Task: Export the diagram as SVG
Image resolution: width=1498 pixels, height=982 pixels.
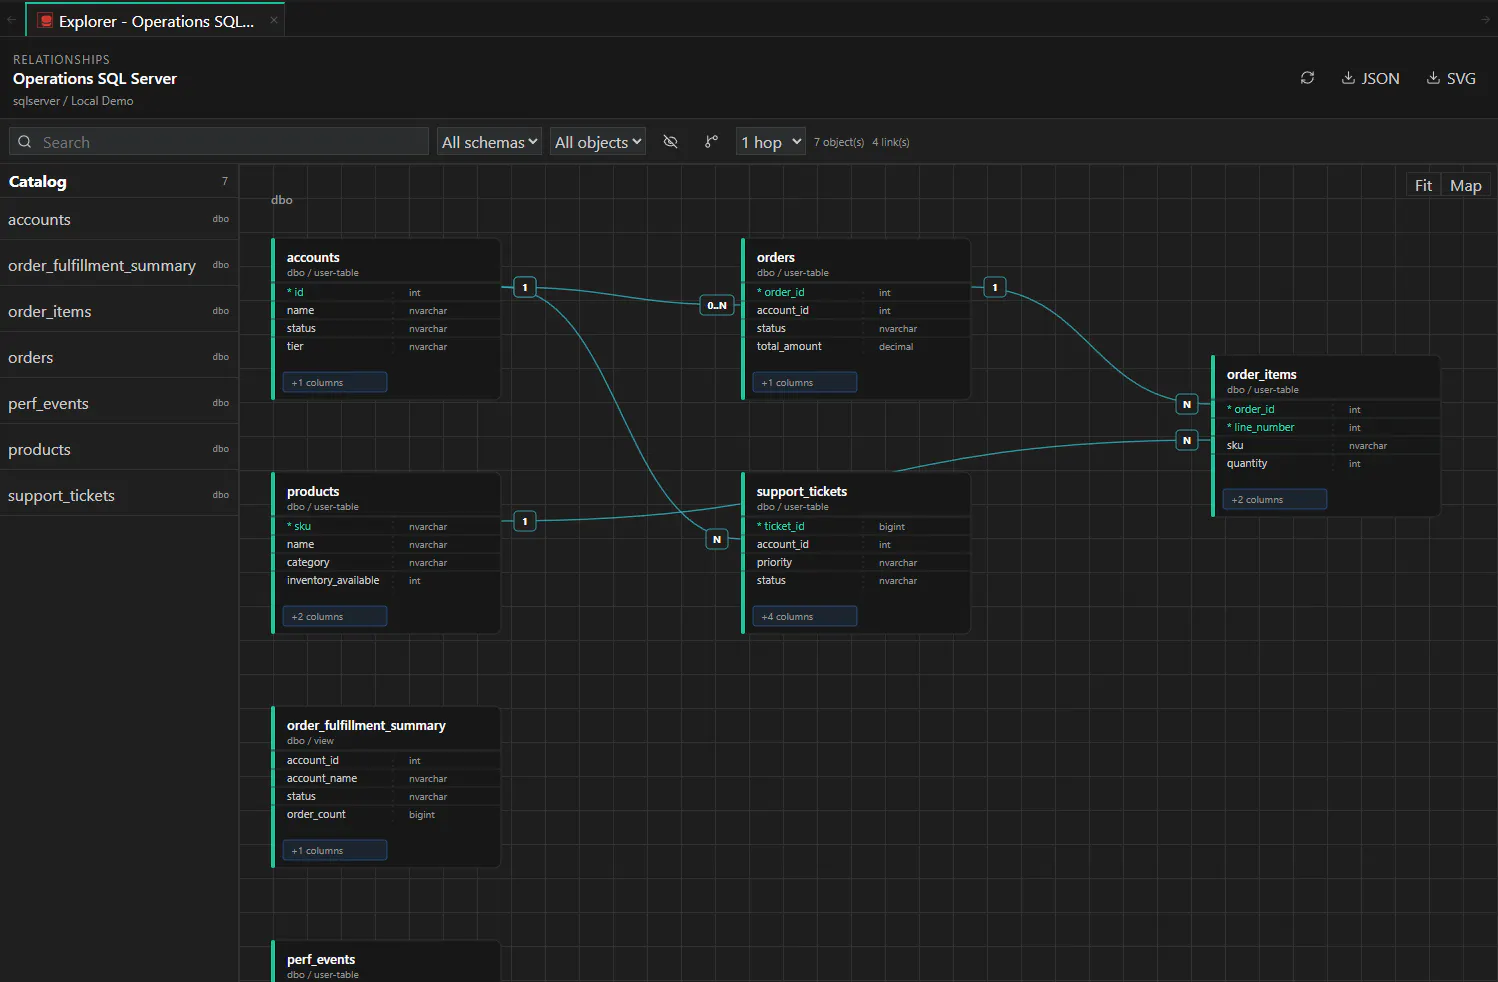Action: coord(1451,78)
